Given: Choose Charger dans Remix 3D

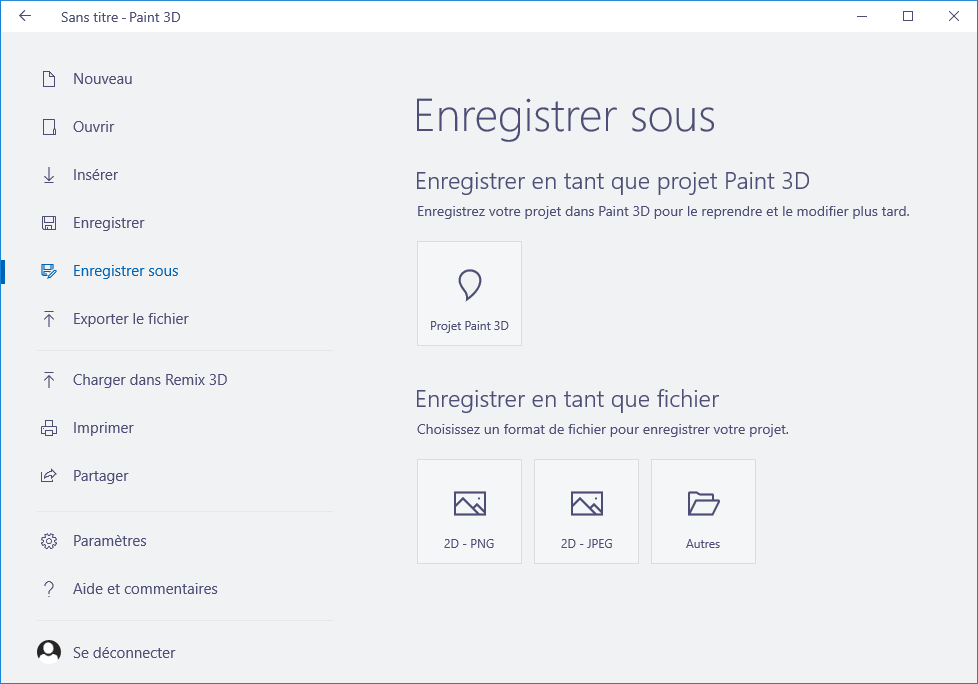Looking at the screenshot, I should pos(150,380).
